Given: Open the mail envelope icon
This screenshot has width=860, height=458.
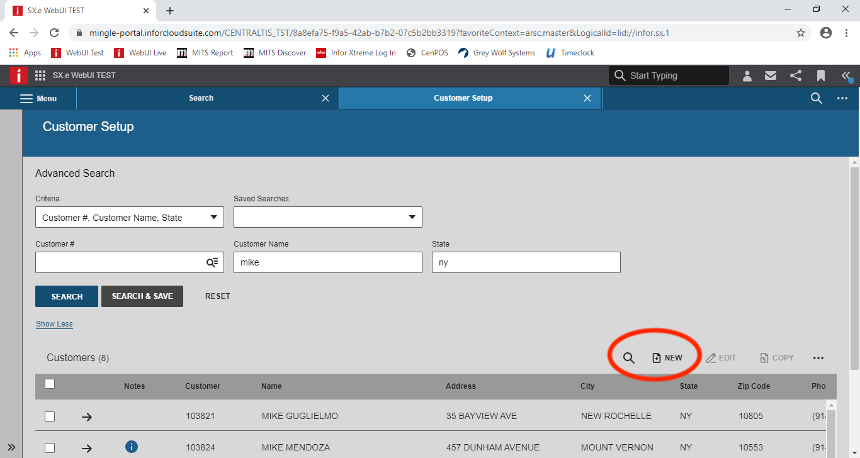Looking at the screenshot, I should [771, 76].
